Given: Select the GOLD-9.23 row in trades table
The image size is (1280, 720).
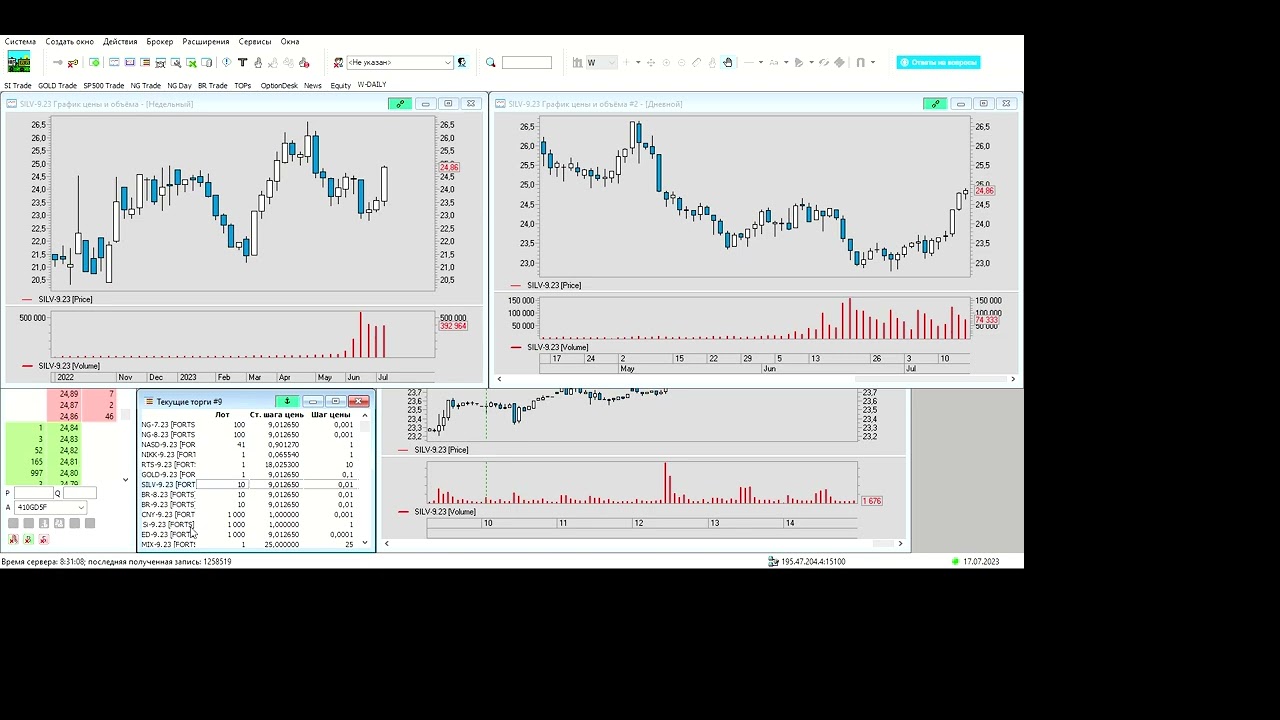Looking at the screenshot, I should tap(248, 474).
